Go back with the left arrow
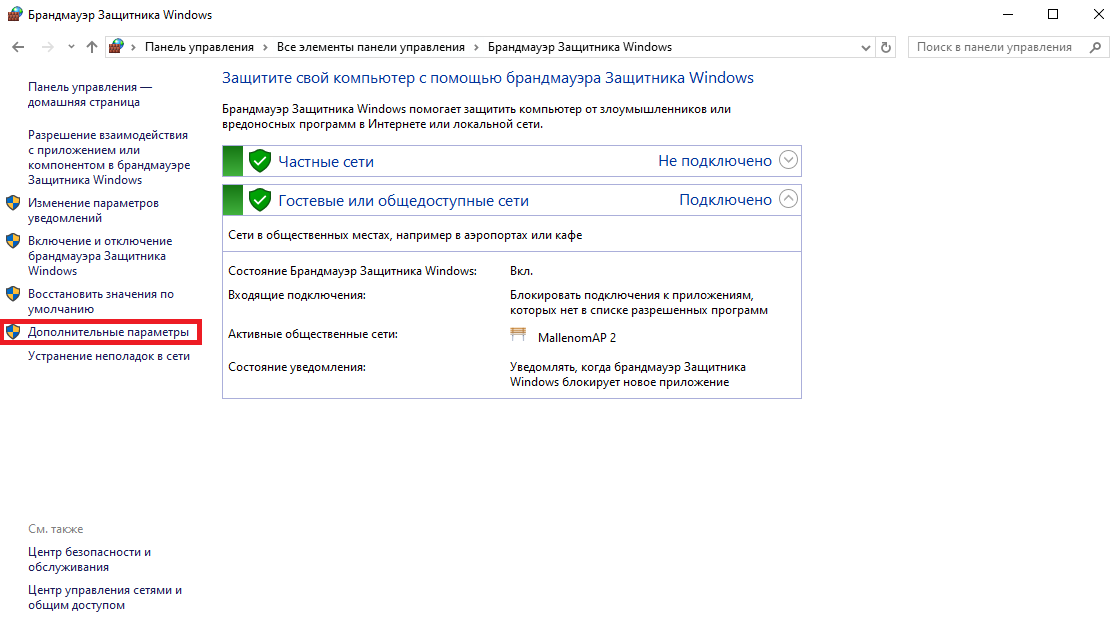The width and height of the screenshot is (1119, 631). 19,47
